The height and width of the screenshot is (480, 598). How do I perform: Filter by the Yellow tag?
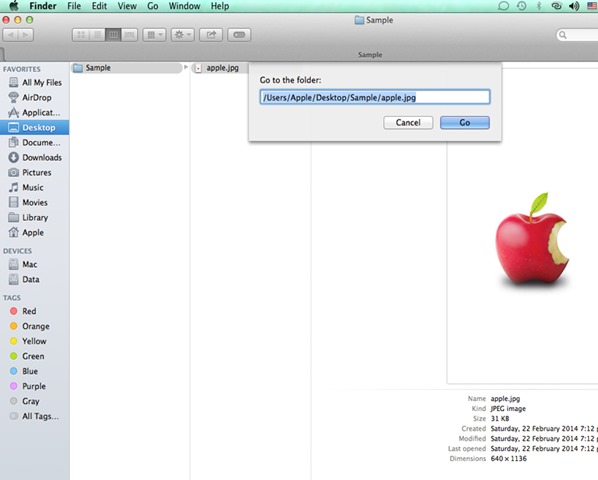click(35, 341)
